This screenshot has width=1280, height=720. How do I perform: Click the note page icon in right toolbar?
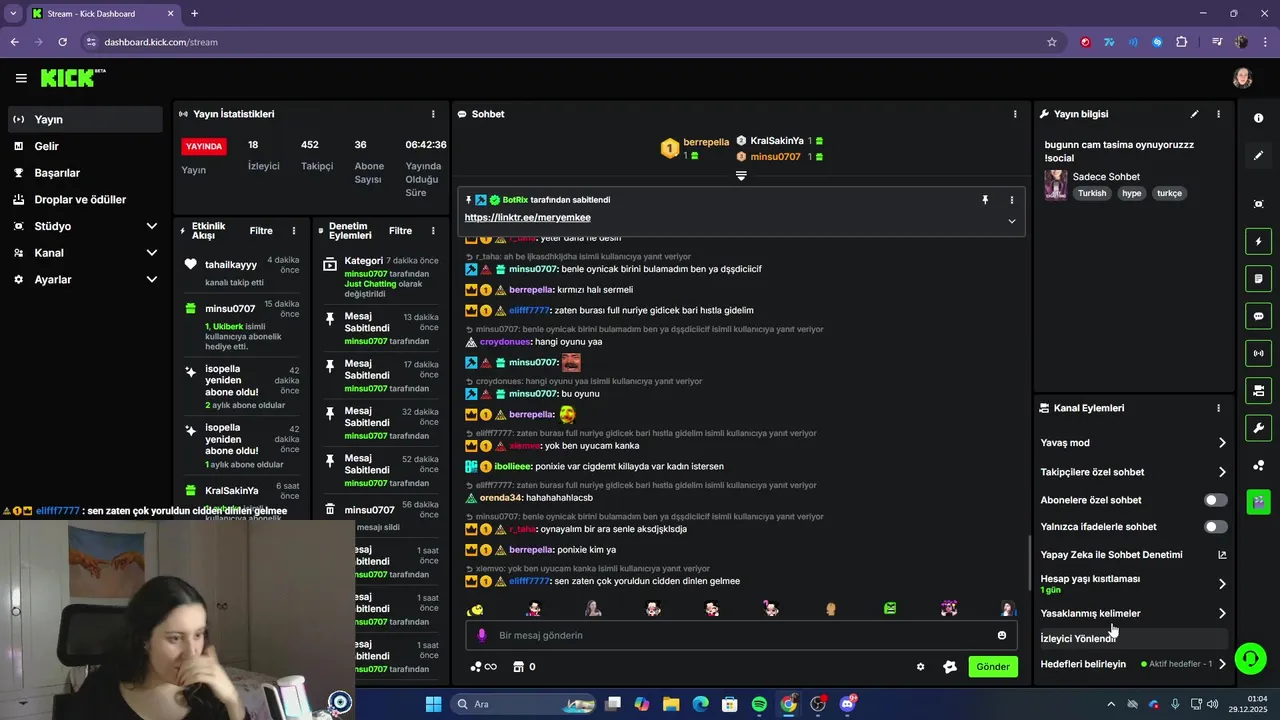click(x=1258, y=278)
